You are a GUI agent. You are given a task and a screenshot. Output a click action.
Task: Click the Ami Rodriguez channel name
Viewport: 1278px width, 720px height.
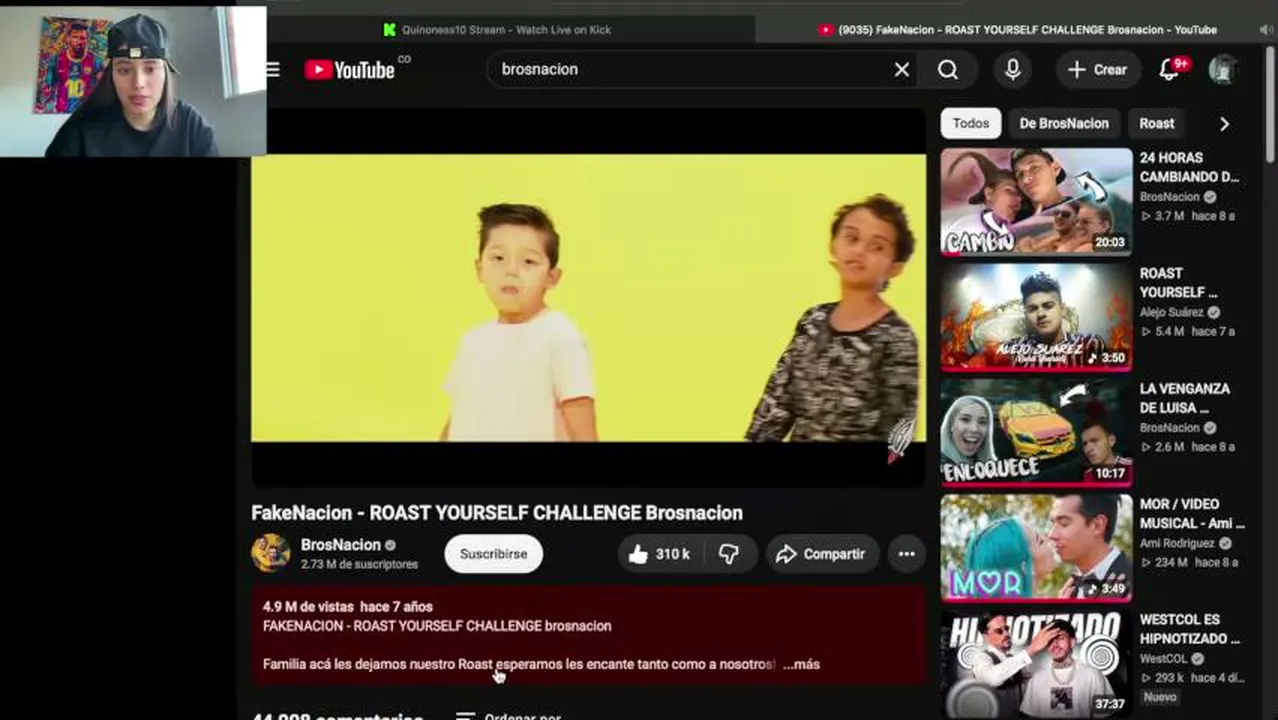(1177, 543)
